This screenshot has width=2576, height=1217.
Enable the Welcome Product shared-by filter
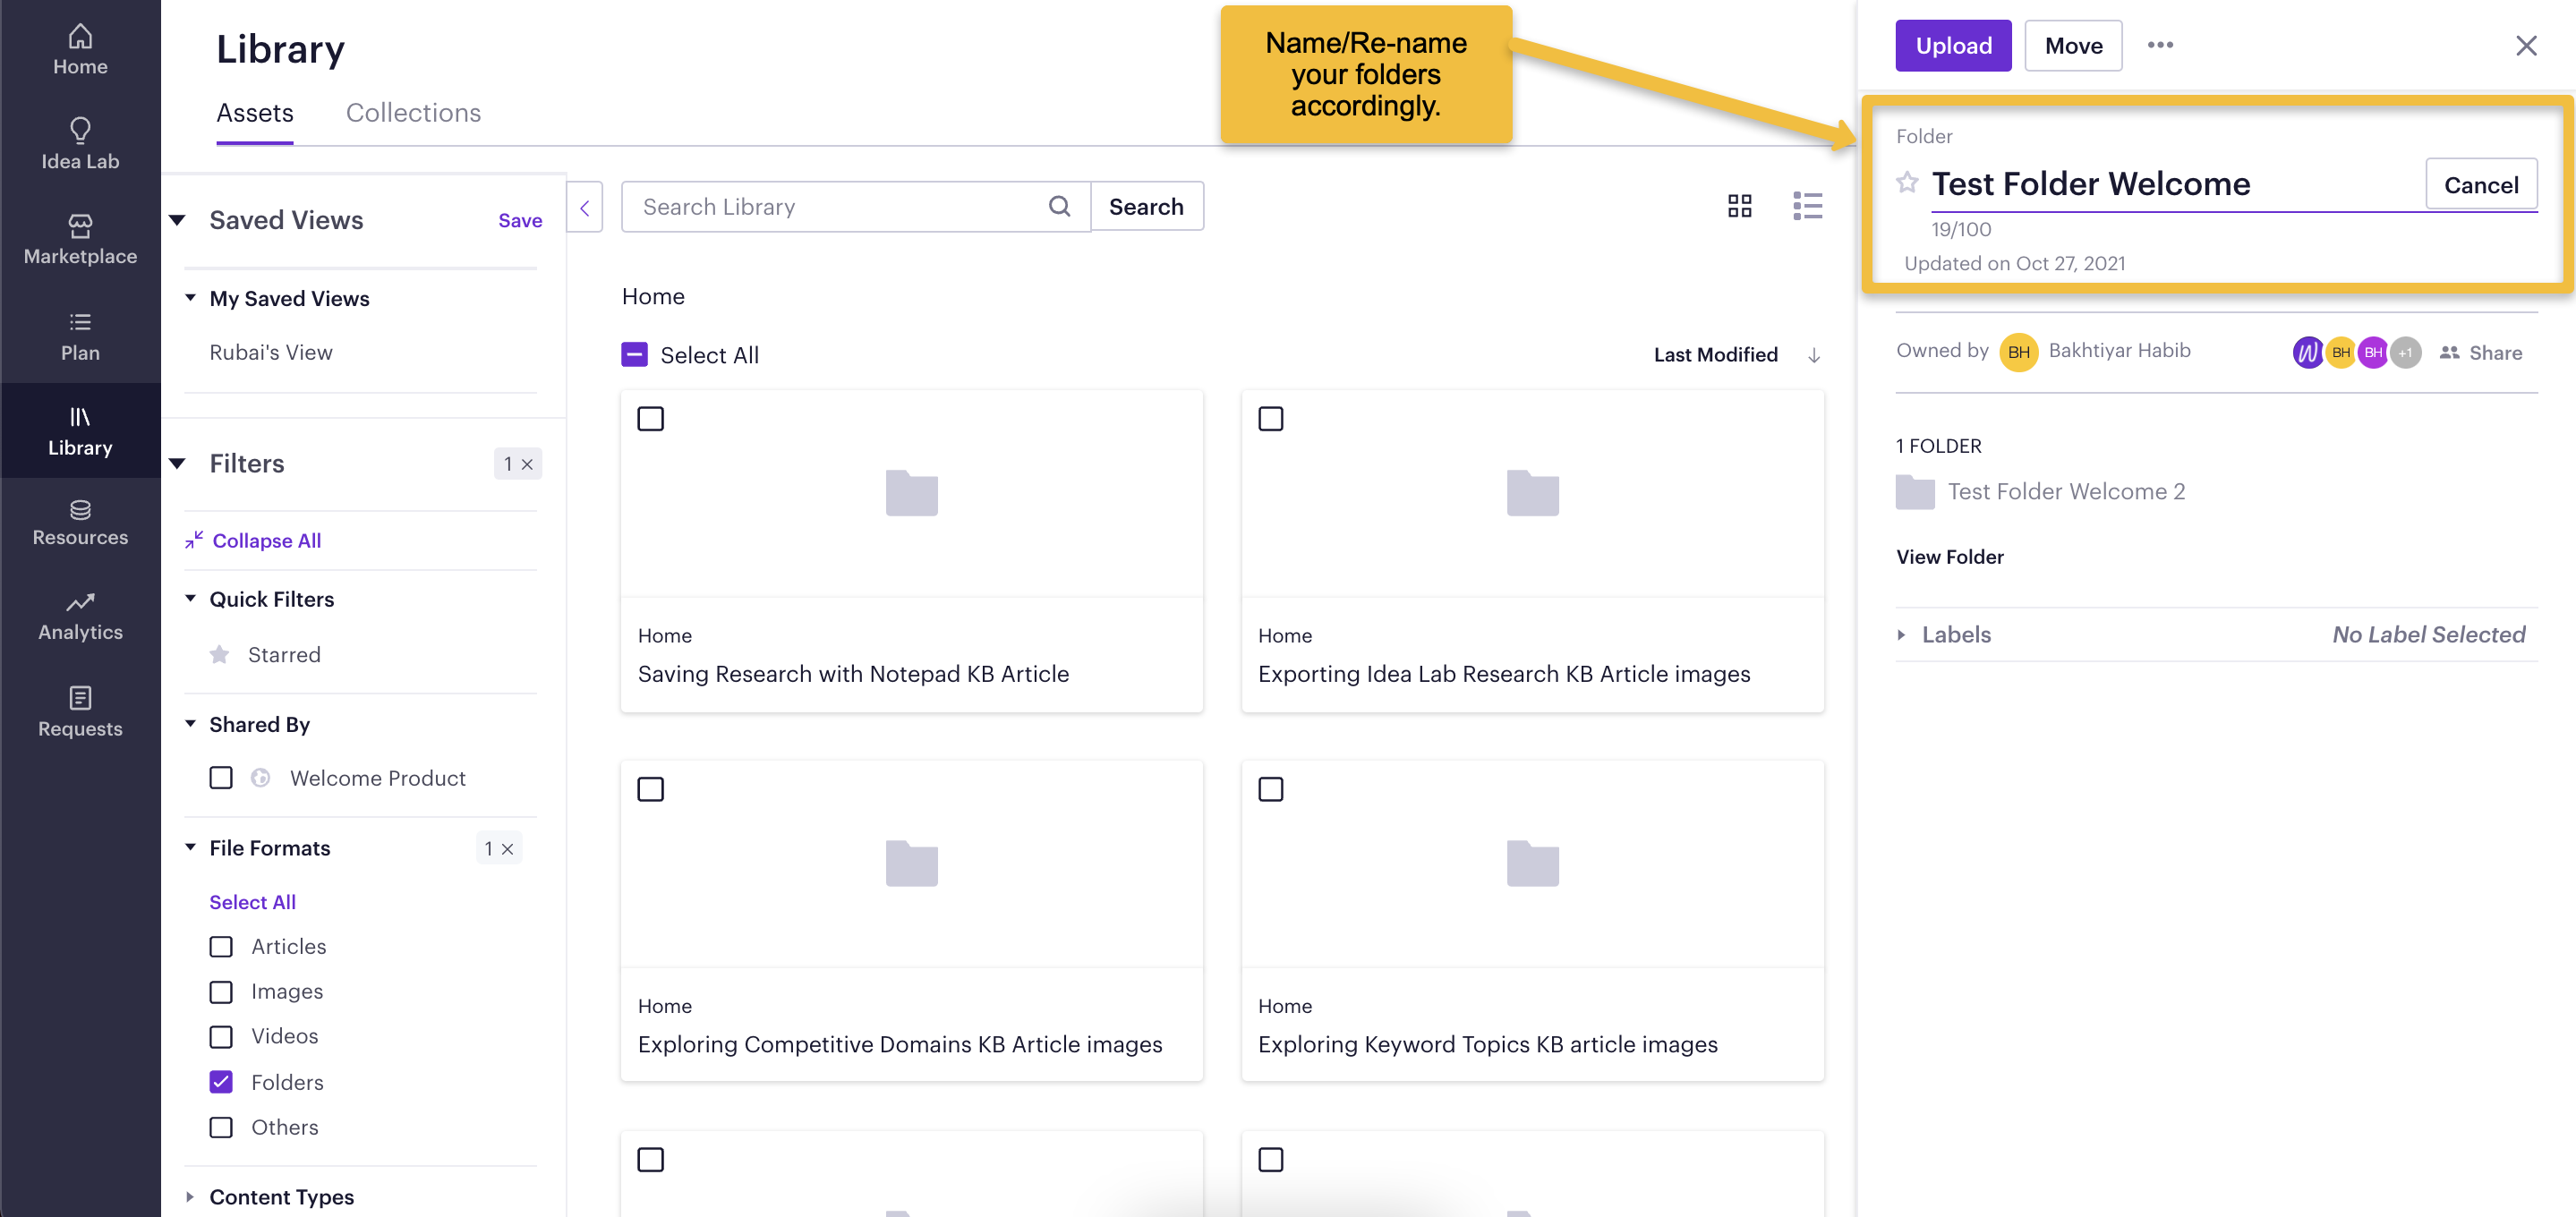click(x=221, y=778)
